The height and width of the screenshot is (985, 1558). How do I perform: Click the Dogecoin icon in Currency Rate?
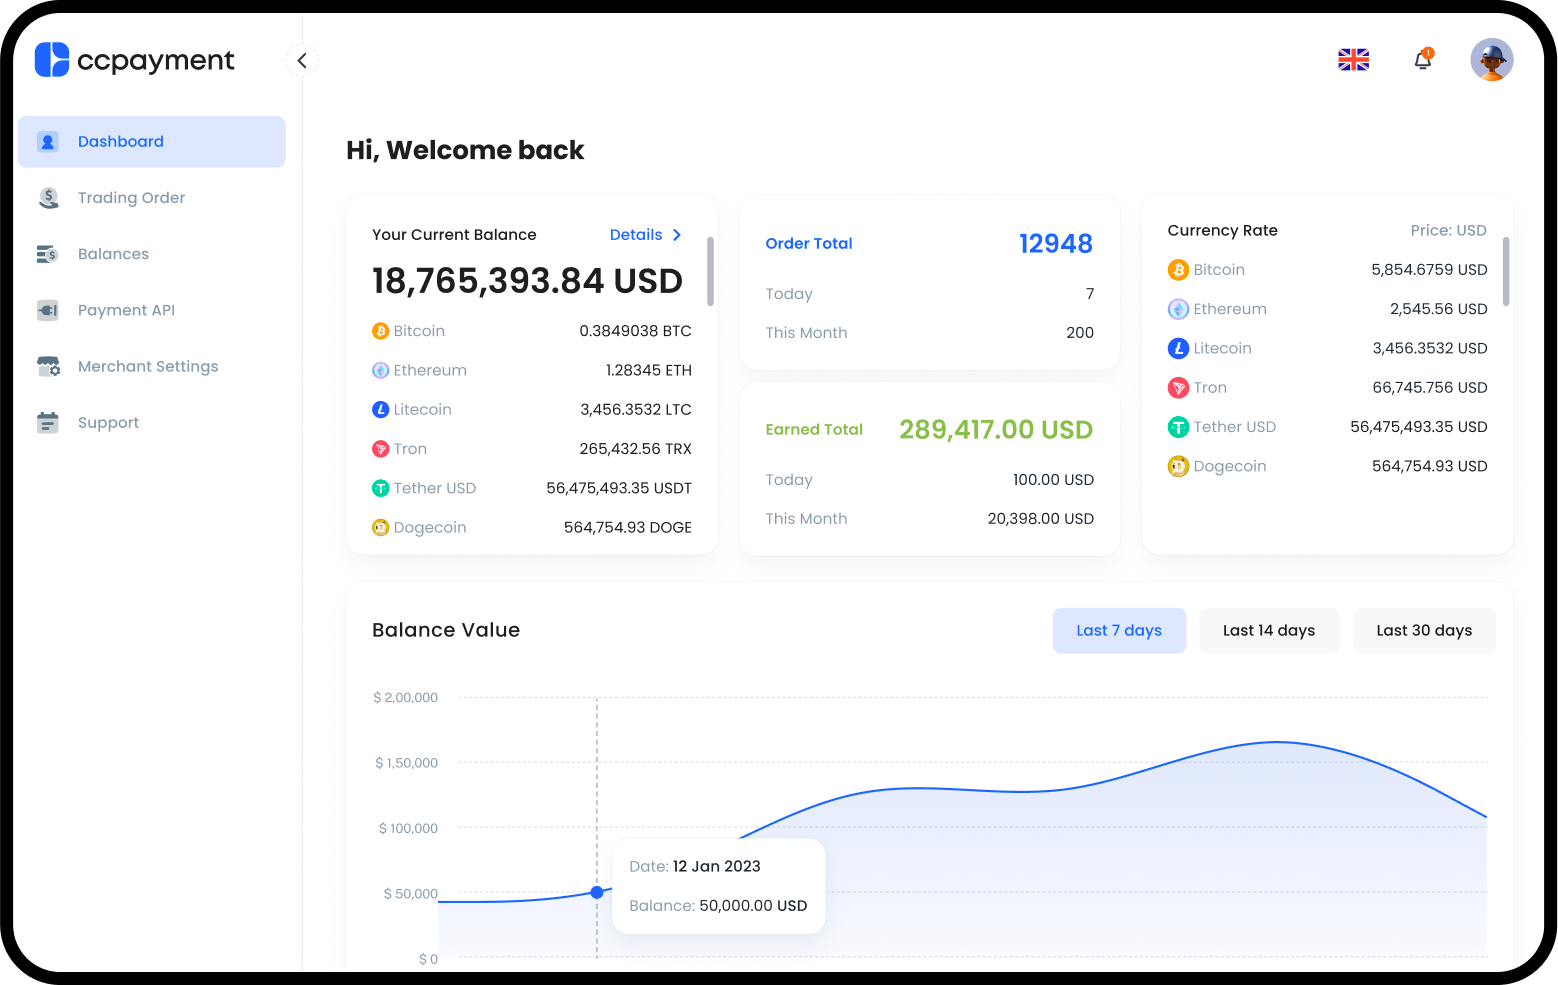click(x=1178, y=466)
